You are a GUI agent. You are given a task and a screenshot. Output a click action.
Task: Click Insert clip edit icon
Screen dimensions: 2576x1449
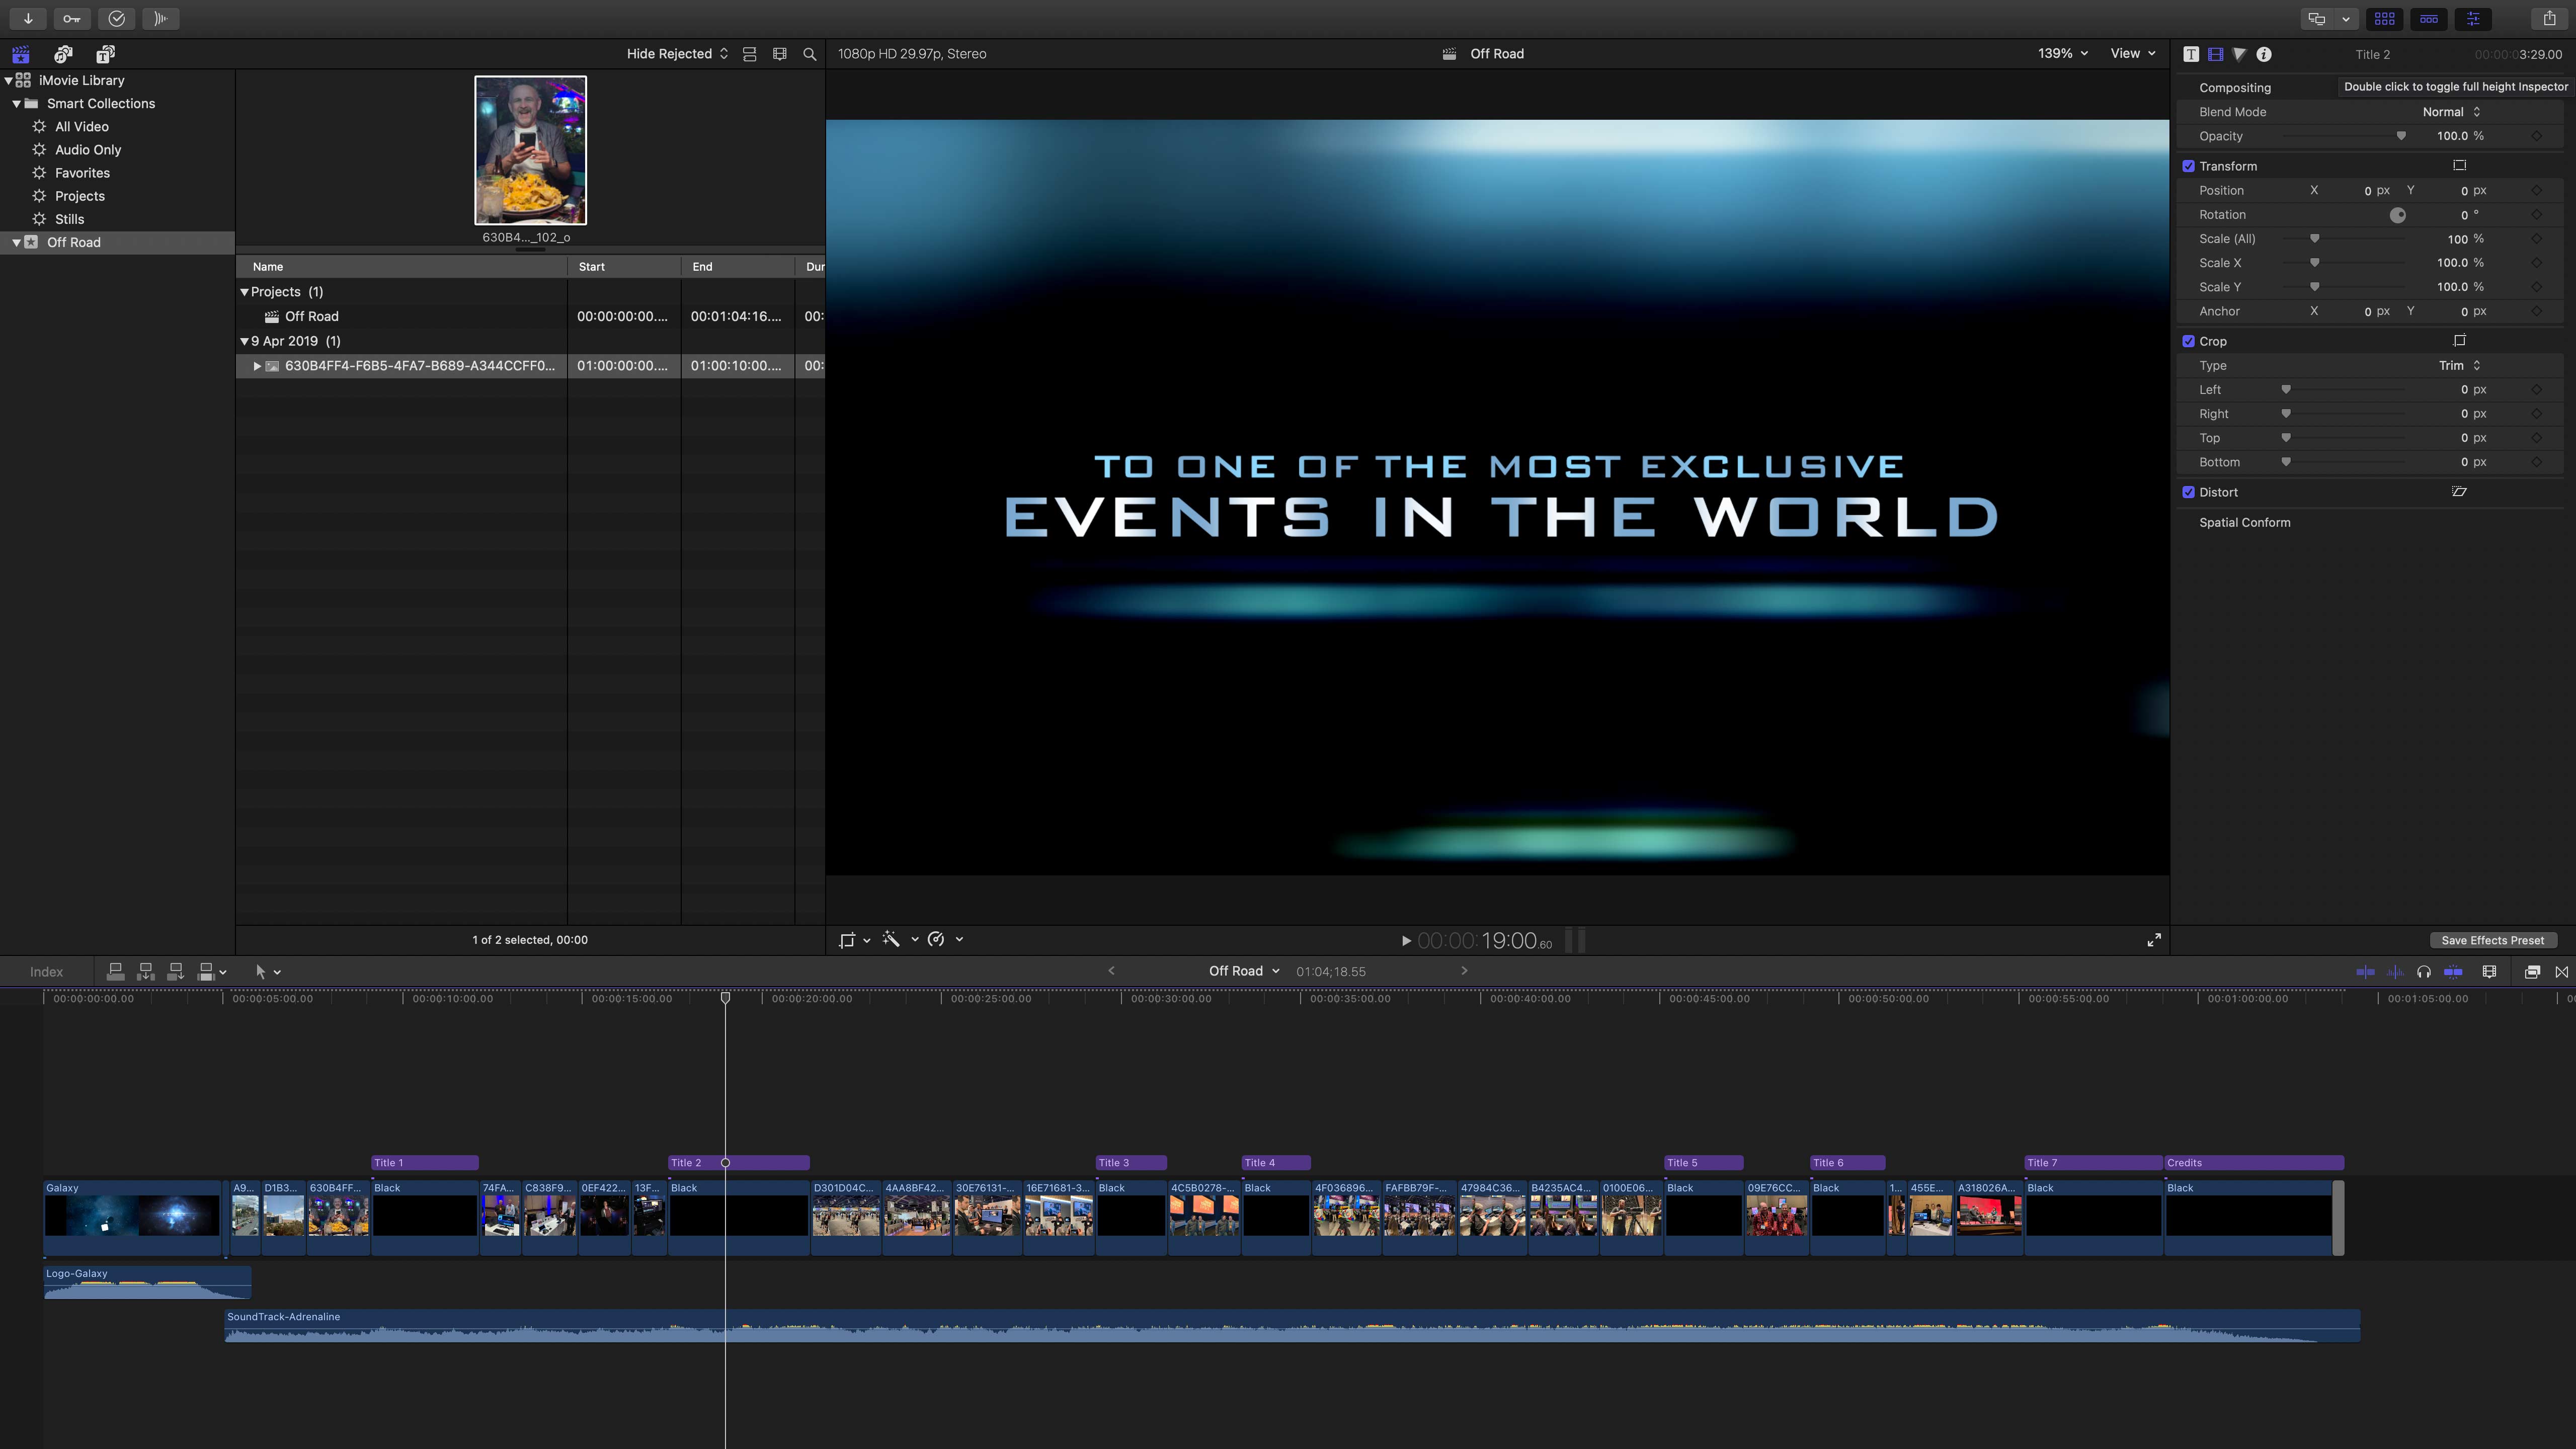pyautogui.click(x=145, y=971)
